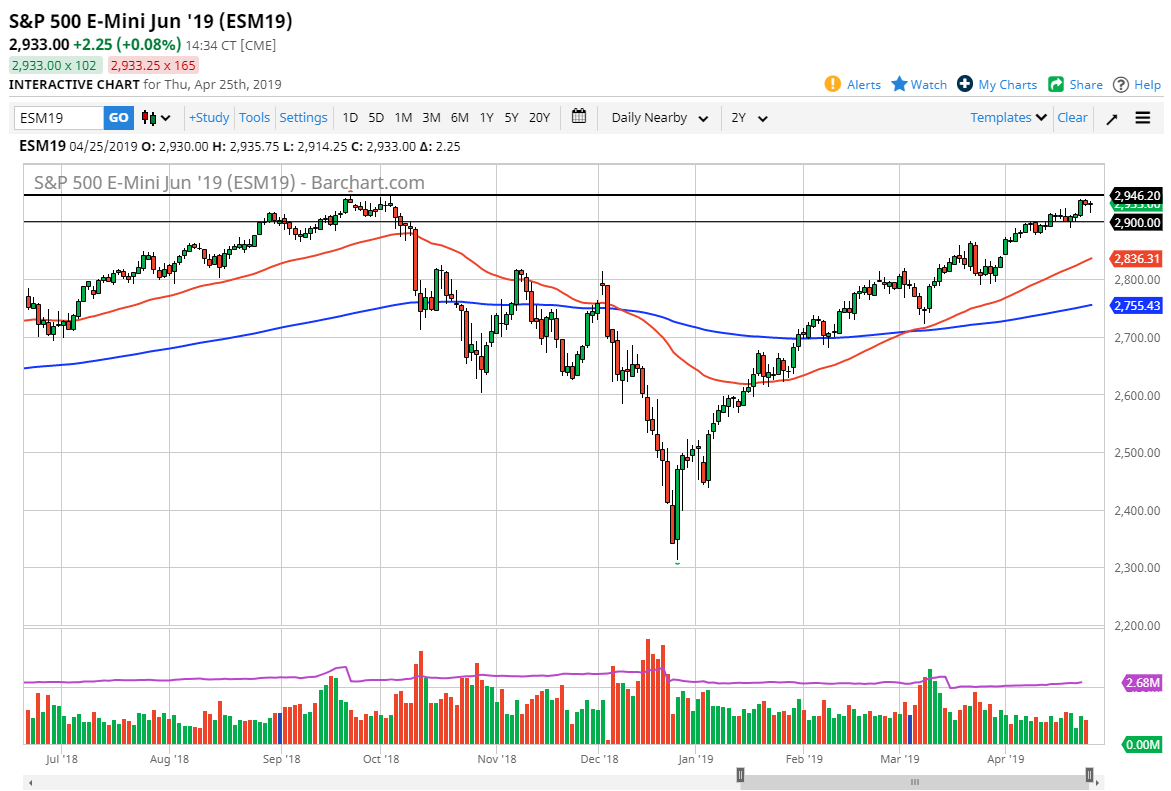The width and height of the screenshot is (1171, 791).
Task: Open the hamburger chart menu icon
Action: click(x=1142, y=117)
